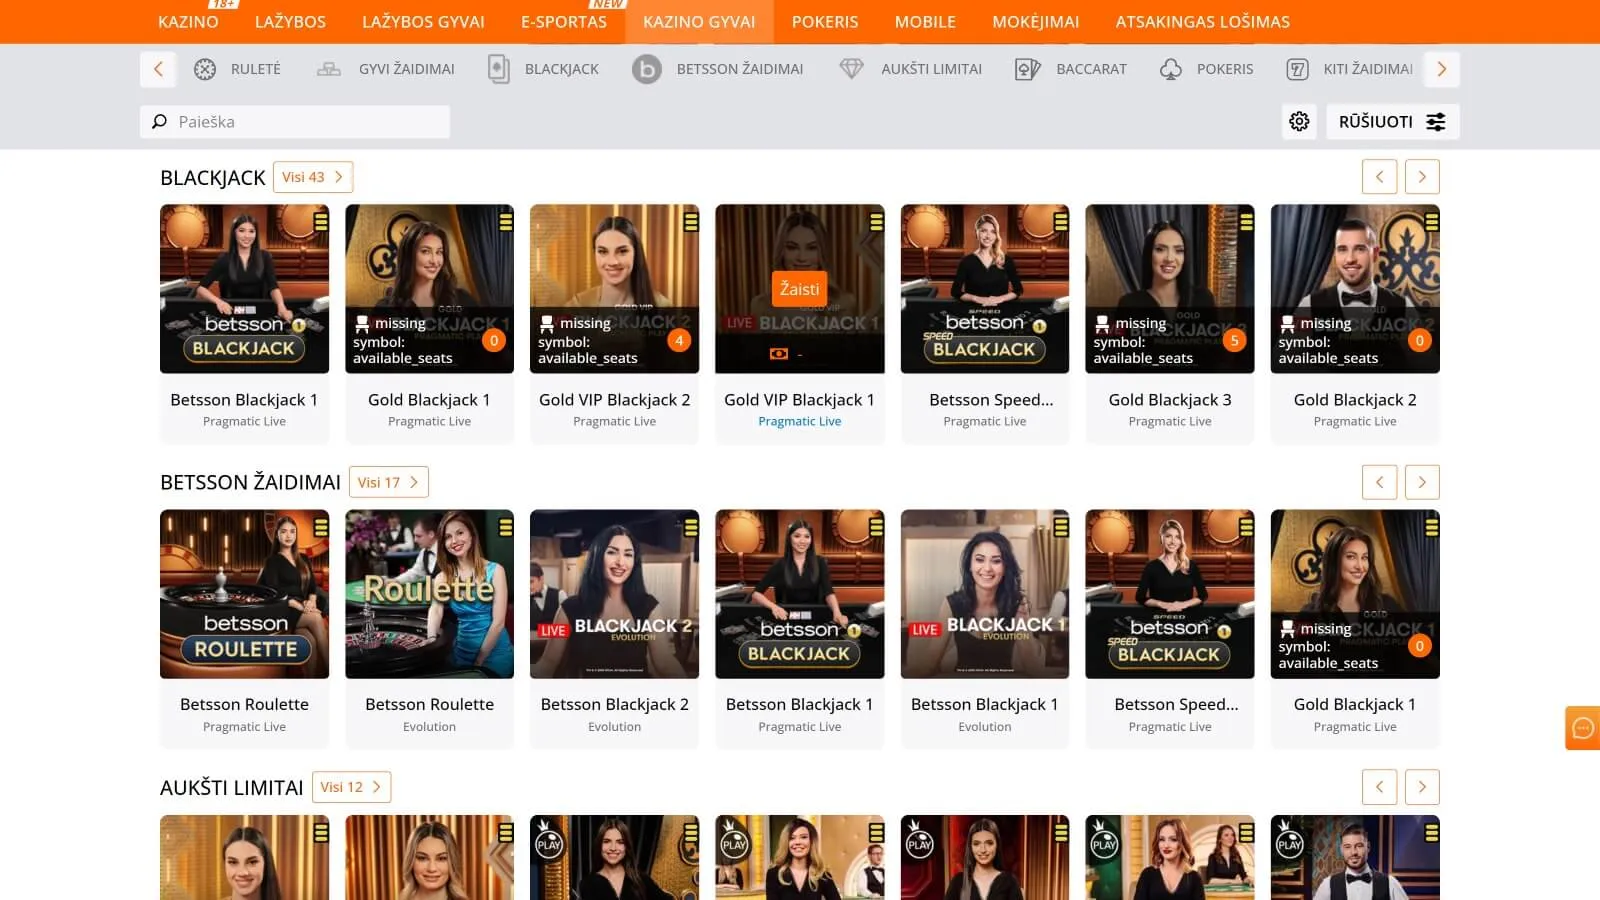Show next Aukšti Limitai games

(1422, 787)
